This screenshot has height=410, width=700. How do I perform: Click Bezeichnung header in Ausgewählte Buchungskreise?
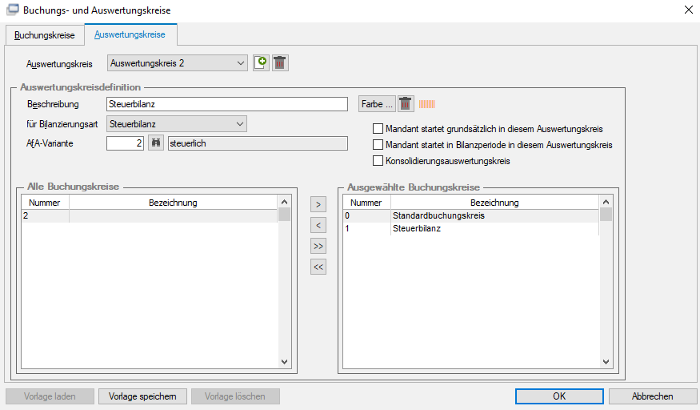point(494,203)
